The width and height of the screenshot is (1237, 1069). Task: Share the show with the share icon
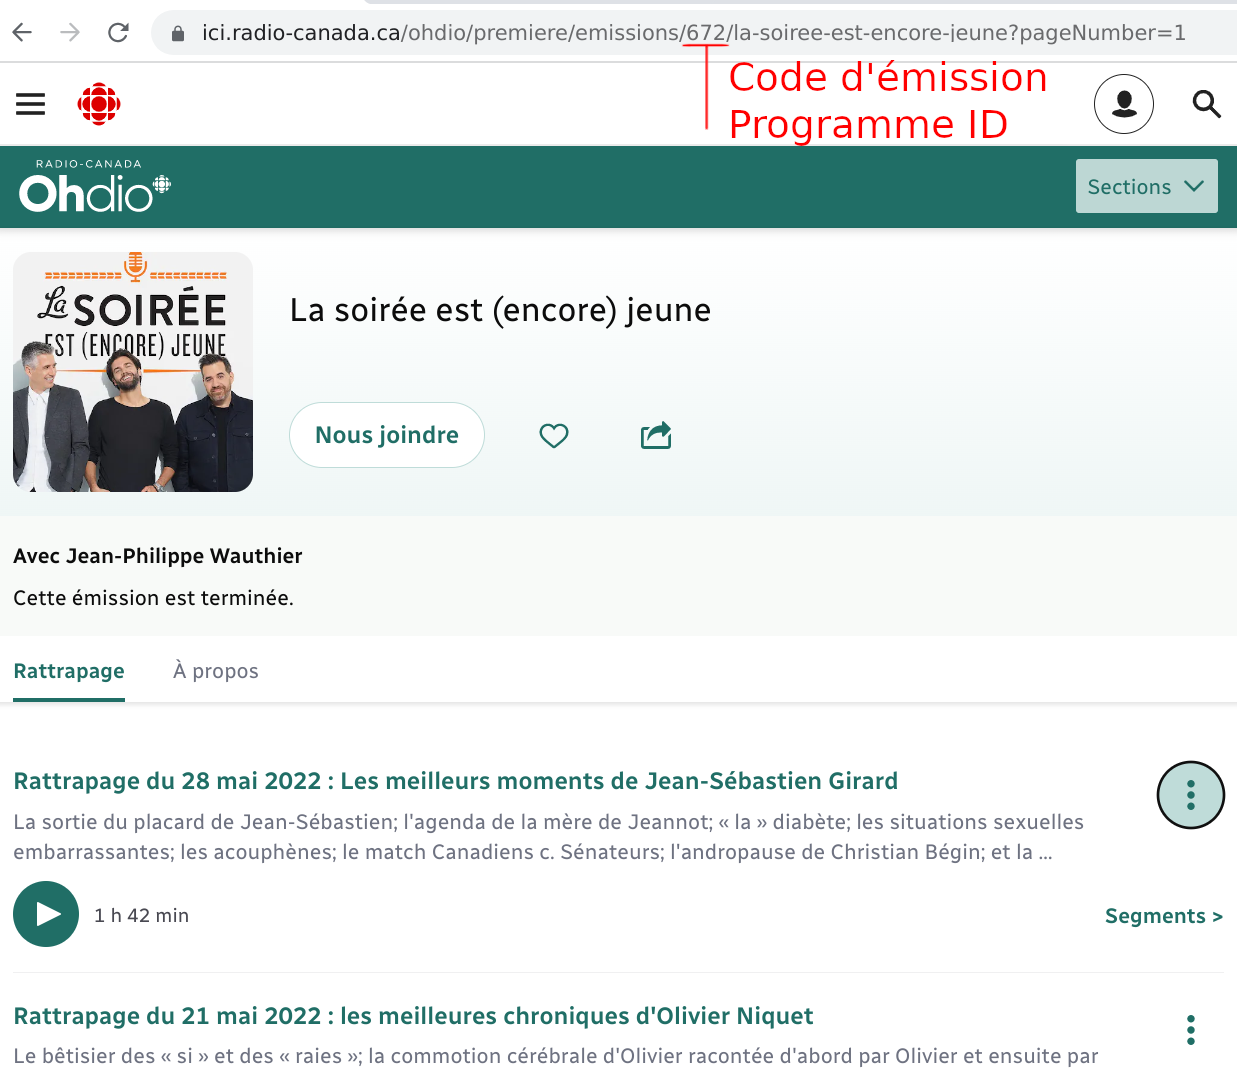point(656,435)
